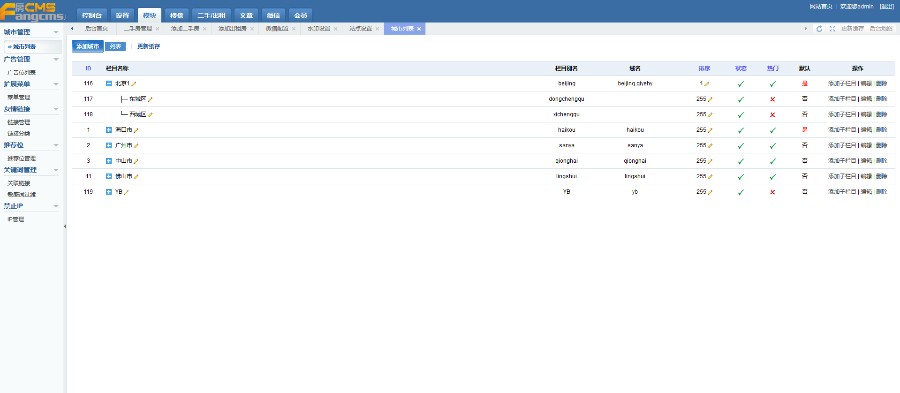Click alias text 'dongchengqu'

(566, 99)
